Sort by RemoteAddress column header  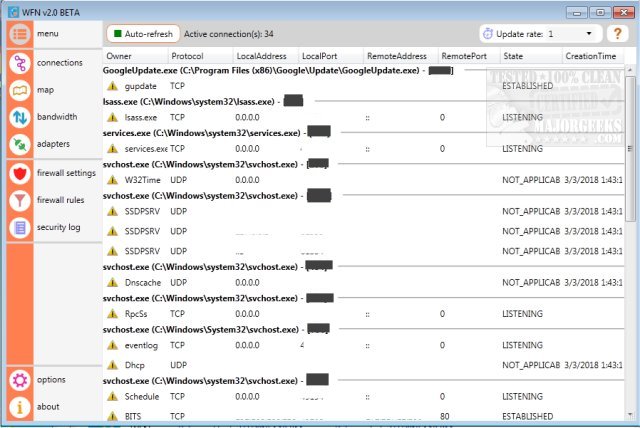click(401, 56)
